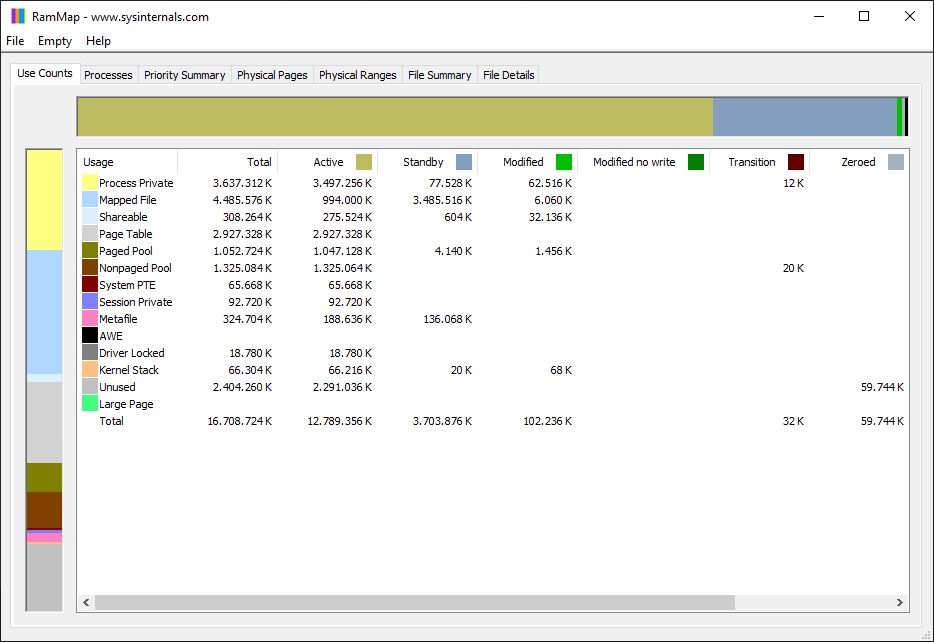The height and width of the screenshot is (642, 934).
Task: Maximize the RamMap window
Action: coord(864,16)
